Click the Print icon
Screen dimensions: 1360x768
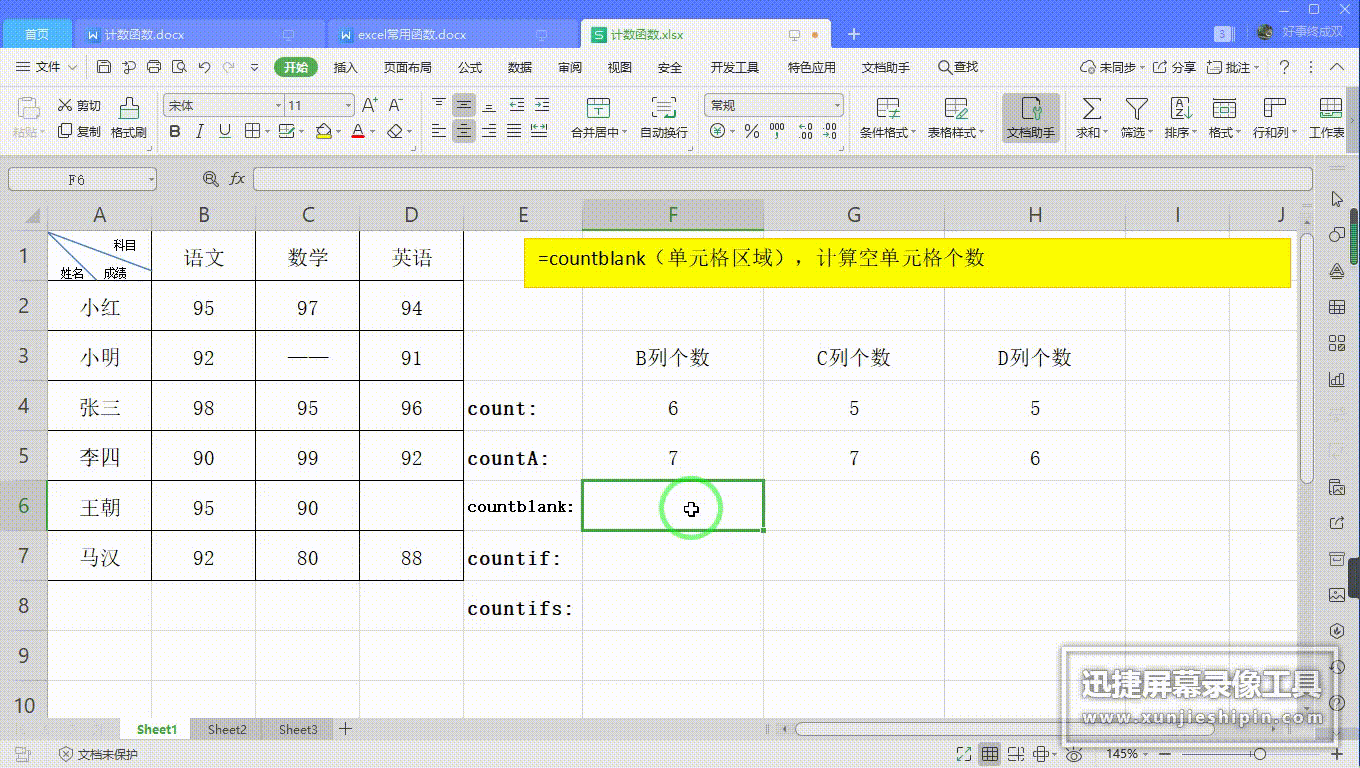(154, 67)
